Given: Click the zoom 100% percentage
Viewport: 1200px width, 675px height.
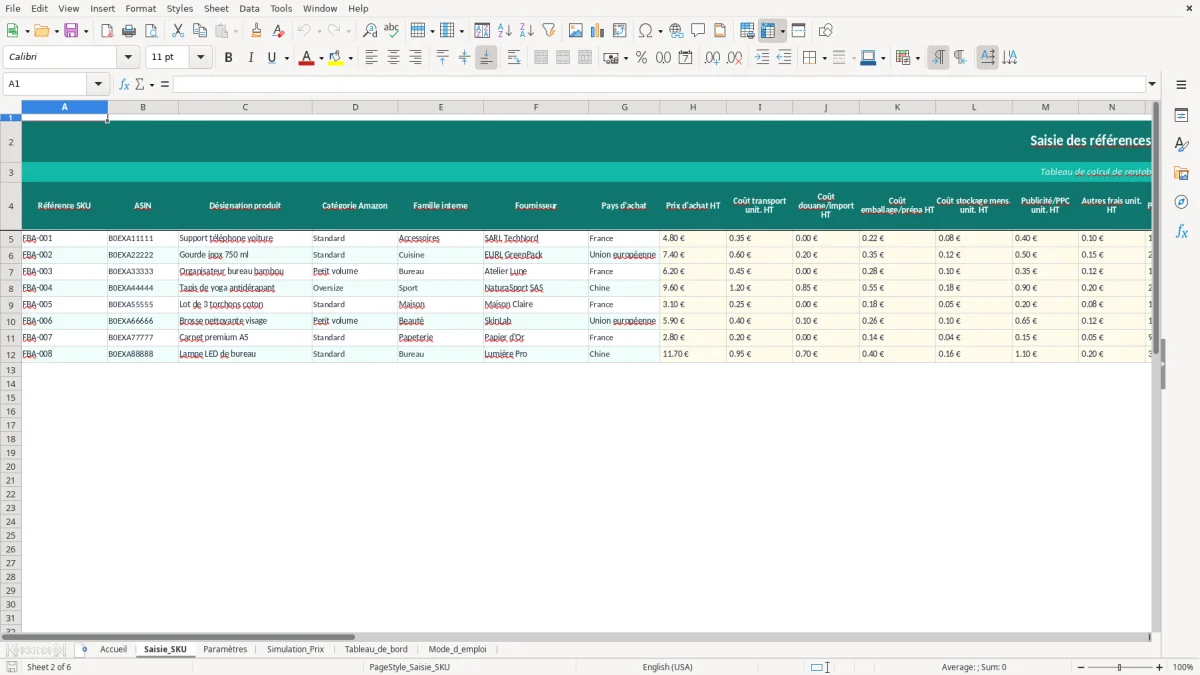Looking at the screenshot, I should (1183, 667).
